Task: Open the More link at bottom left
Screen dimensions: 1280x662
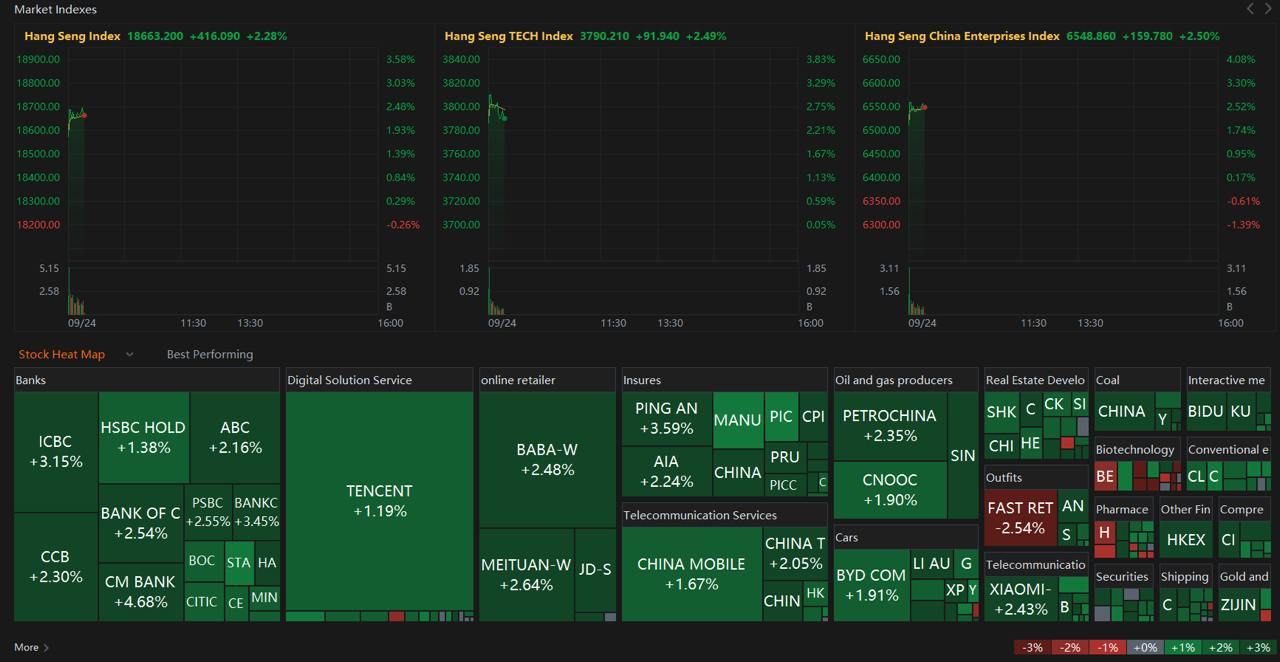Action: pos(32,647)
